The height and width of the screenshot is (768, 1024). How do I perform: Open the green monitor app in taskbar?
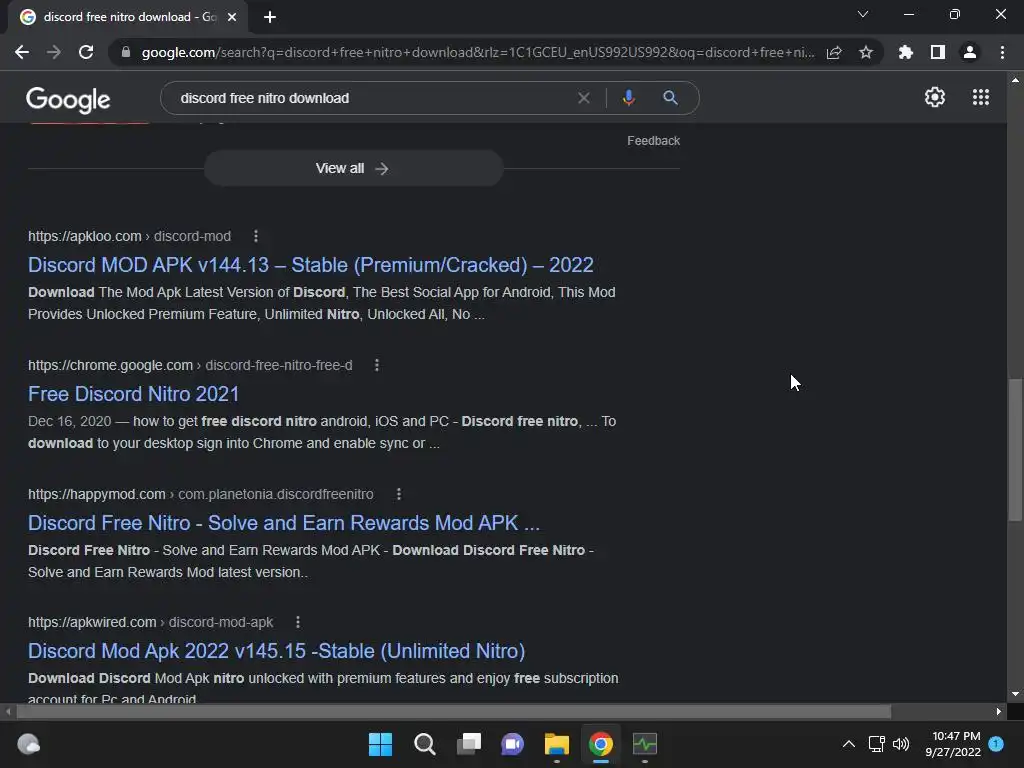[x=645, y=744]
